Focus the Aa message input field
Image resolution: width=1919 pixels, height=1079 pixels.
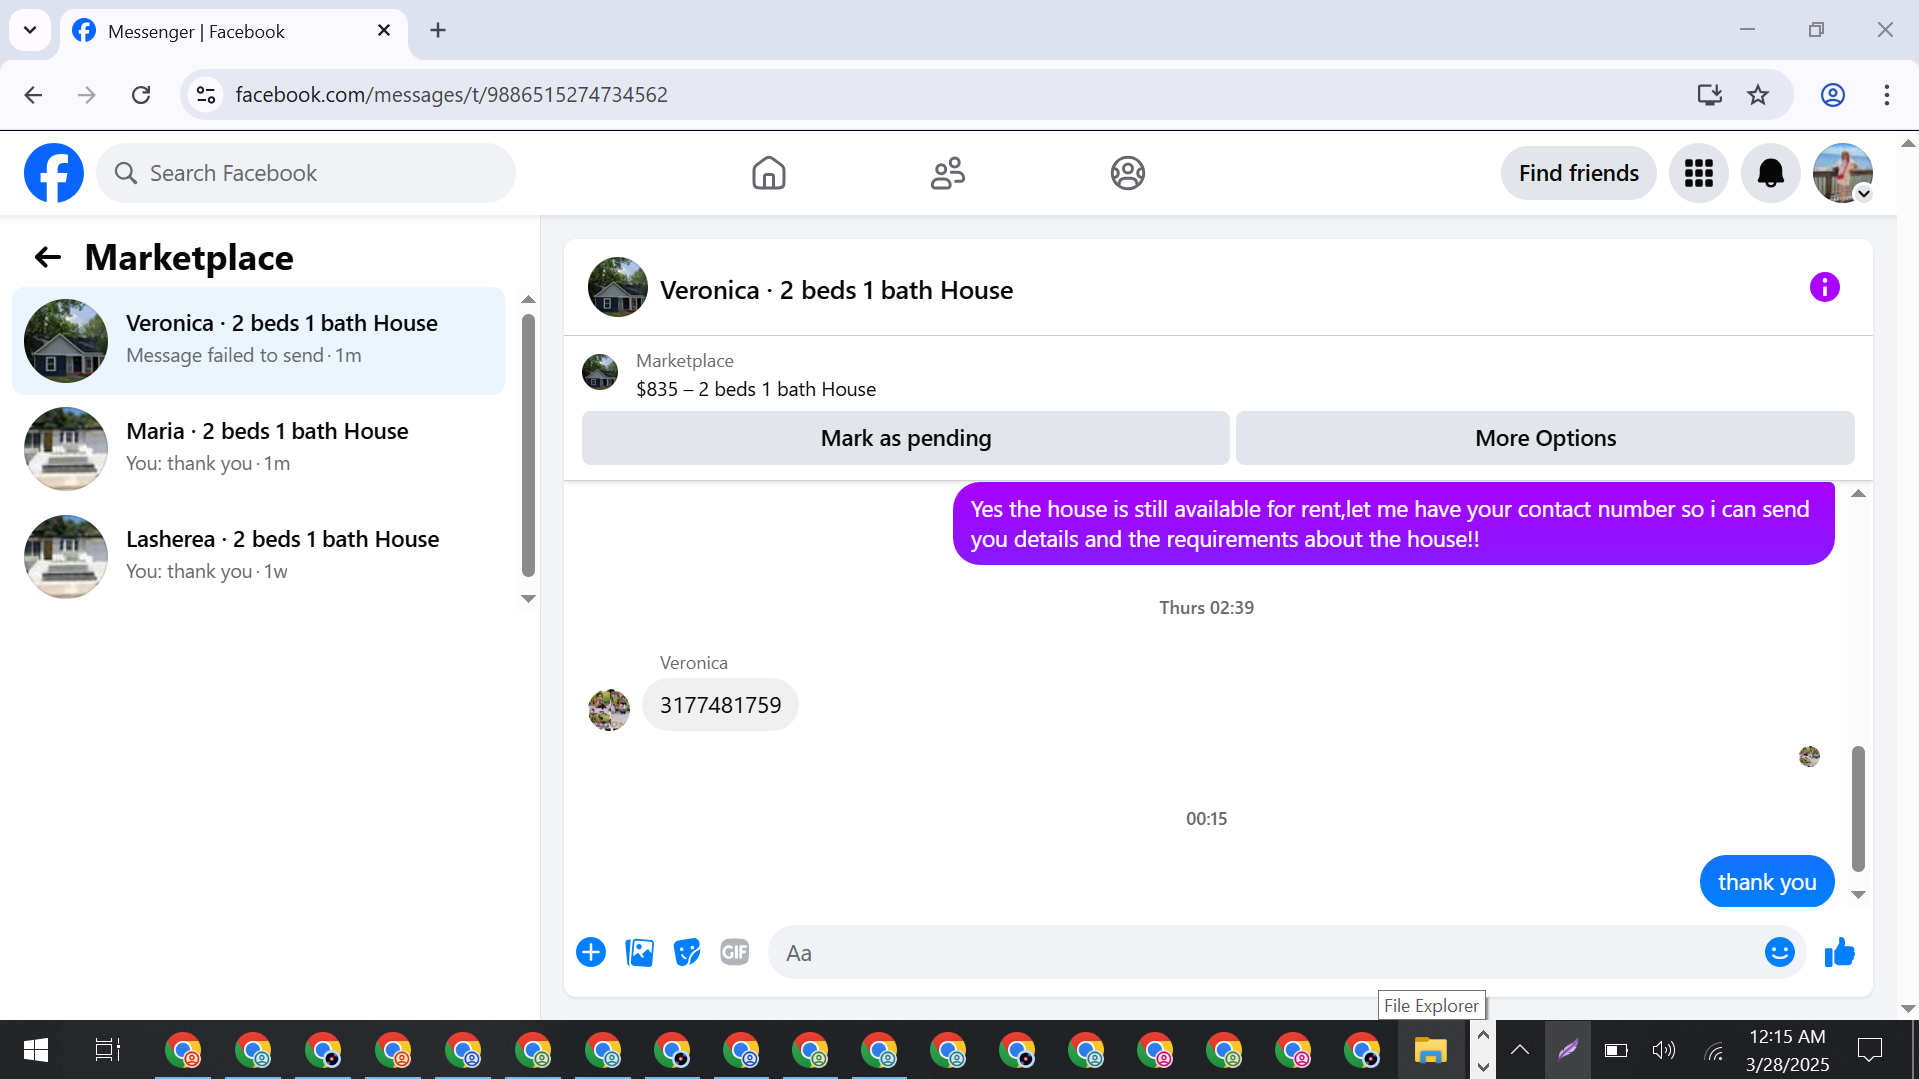[1267, 953]
